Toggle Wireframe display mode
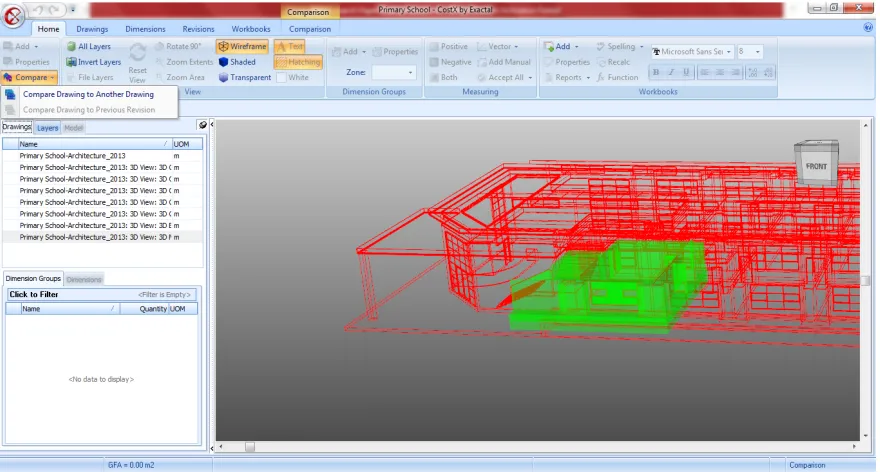This screenshot has height=472, width=880. pos(242,47)
